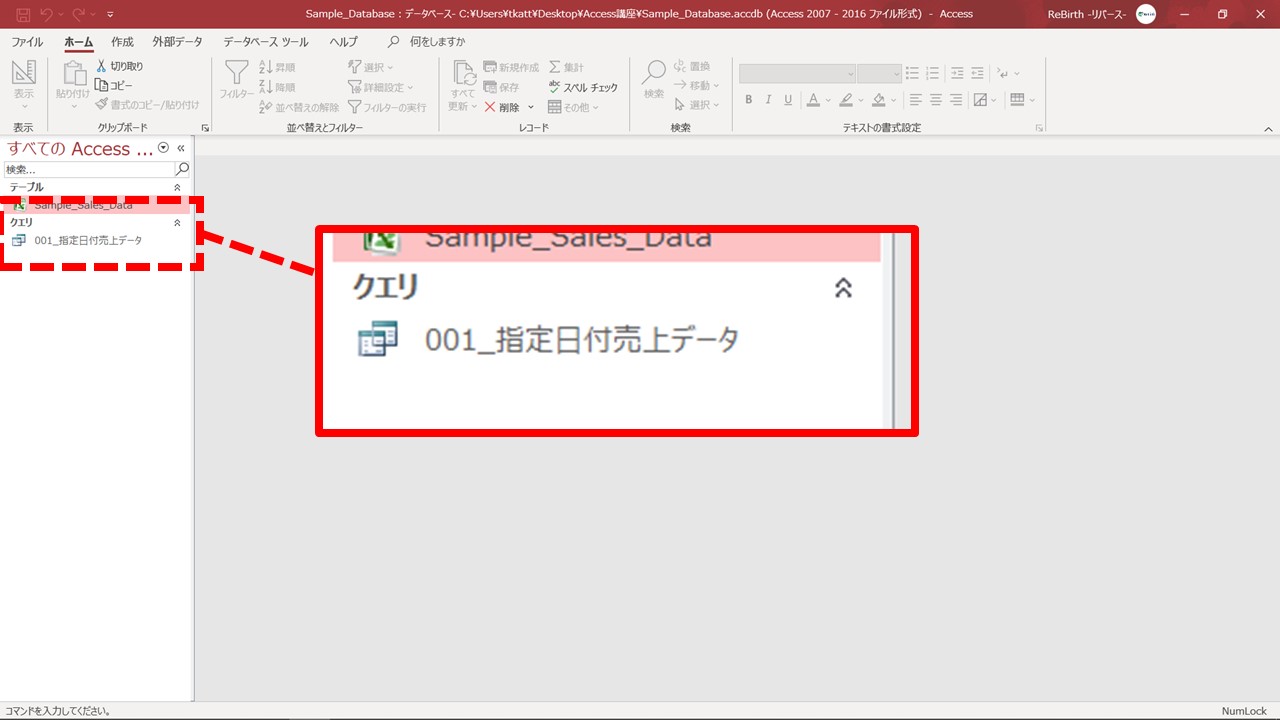Switch to the 外部データ tab
1280x720 pixels.
(x=177, y=42)
